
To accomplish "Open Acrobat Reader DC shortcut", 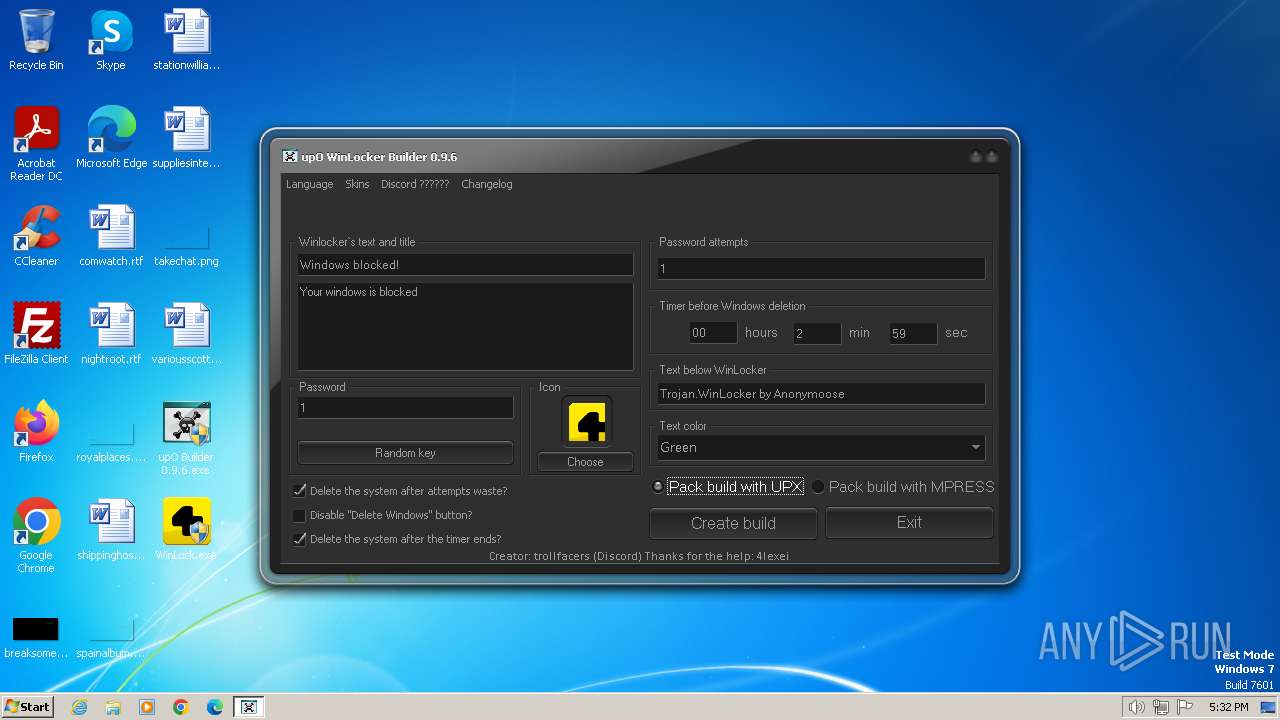I will click(x=36, y=144).
